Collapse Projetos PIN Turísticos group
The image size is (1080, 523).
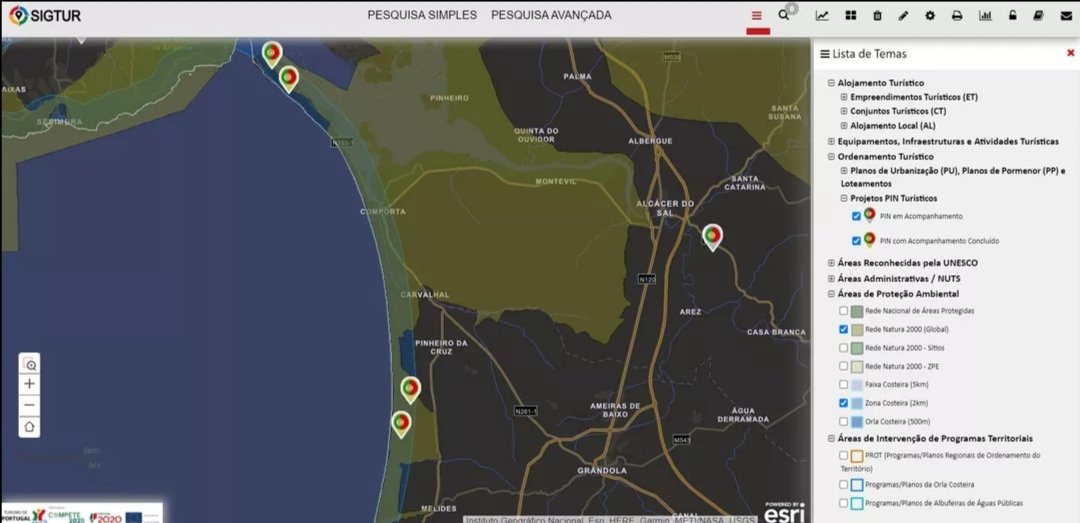tap(844, 198)
